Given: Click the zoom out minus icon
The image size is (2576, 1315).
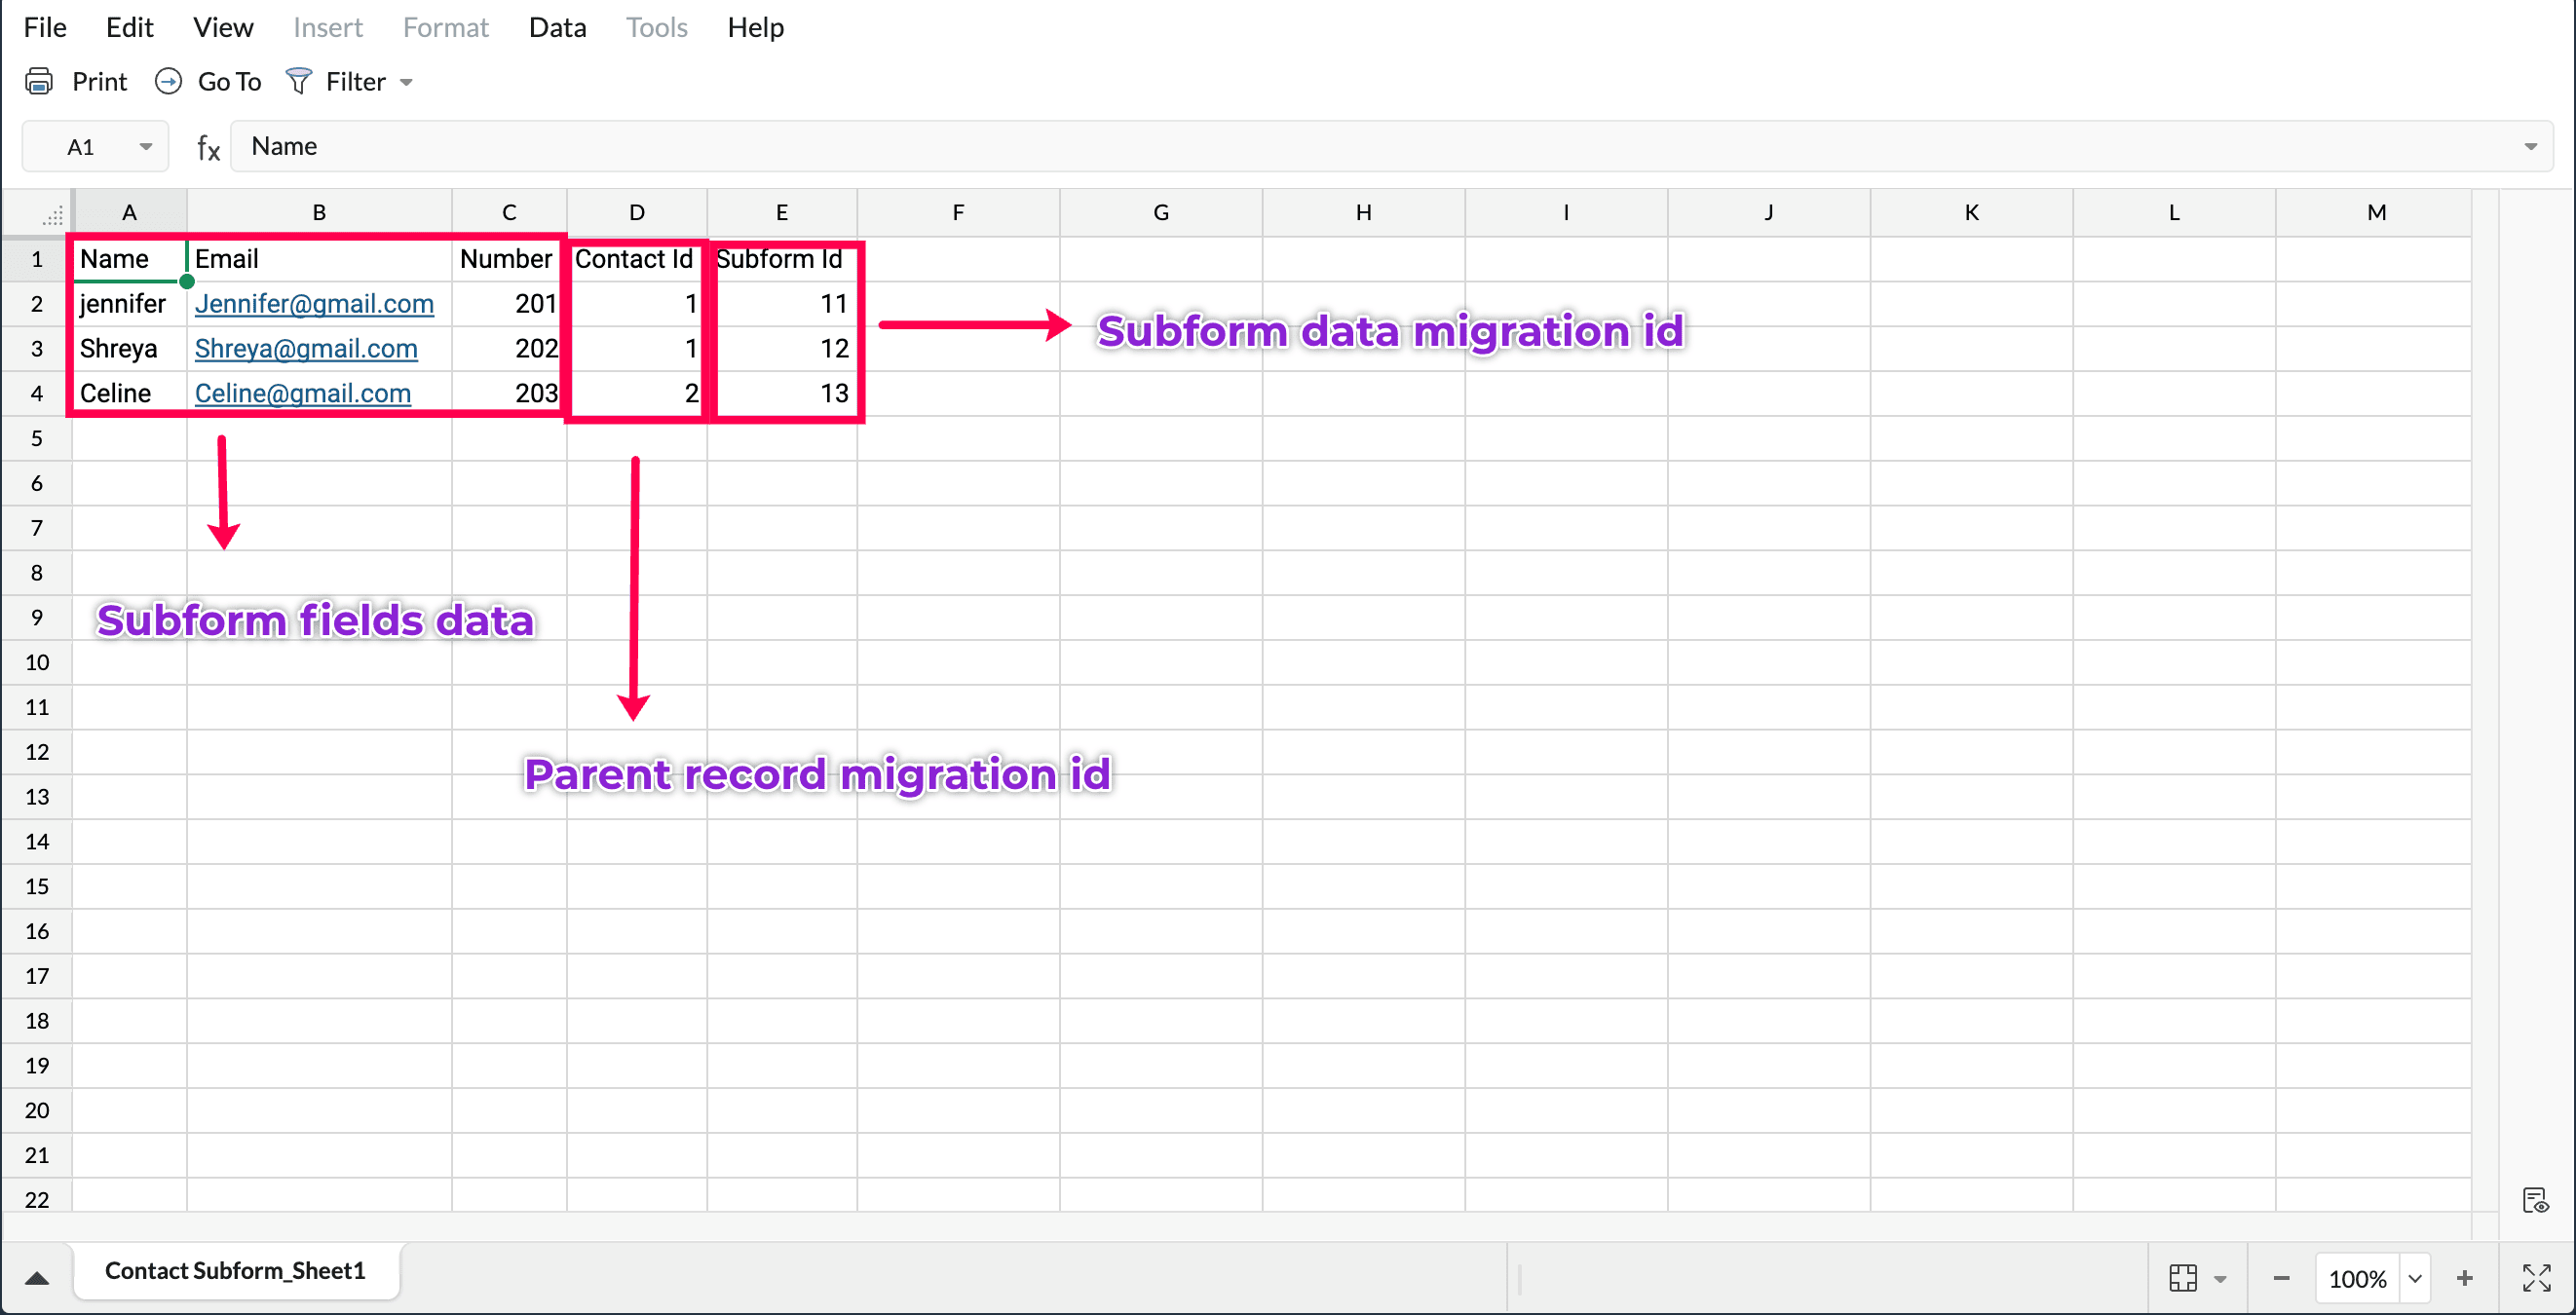Looking at the screenshot, I should (2281, 1278).
